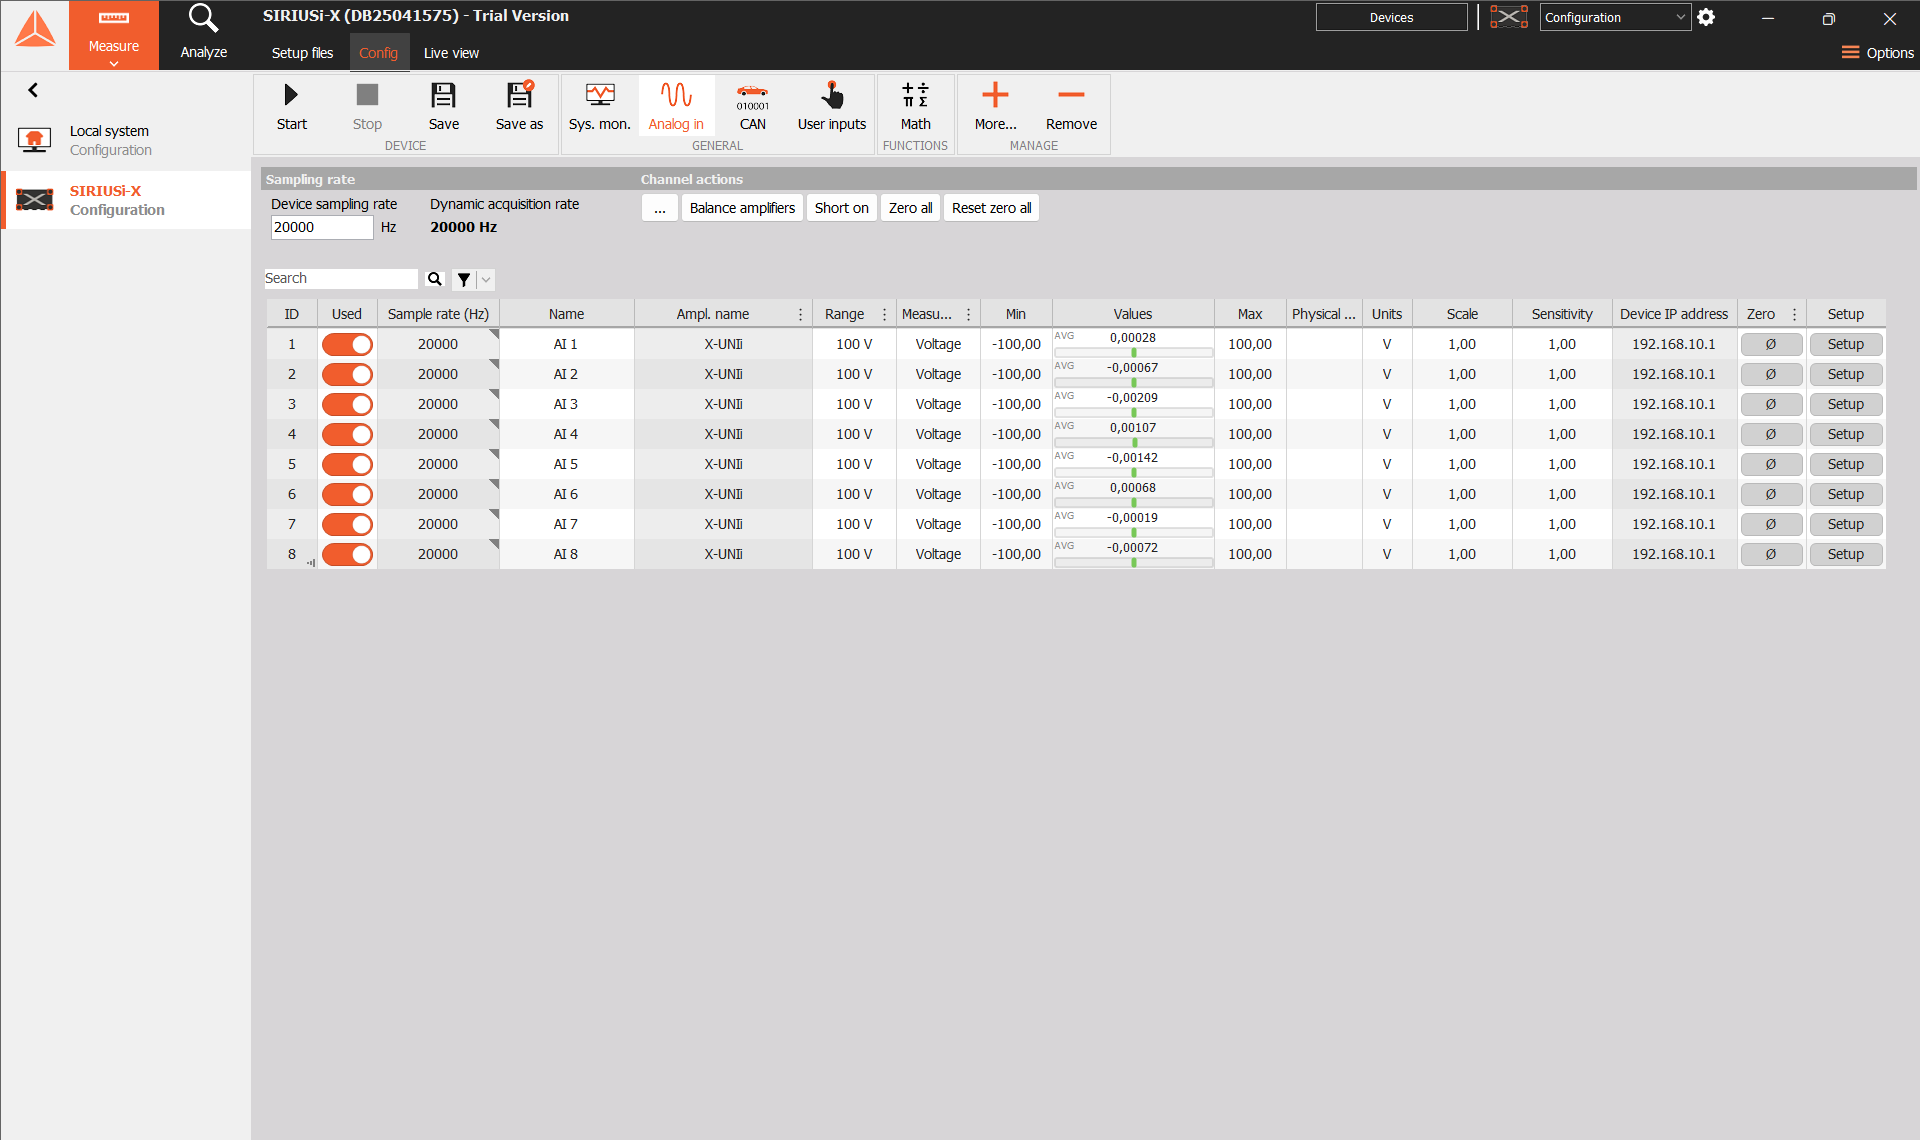Click the Reset zero all button

(991, 208)
